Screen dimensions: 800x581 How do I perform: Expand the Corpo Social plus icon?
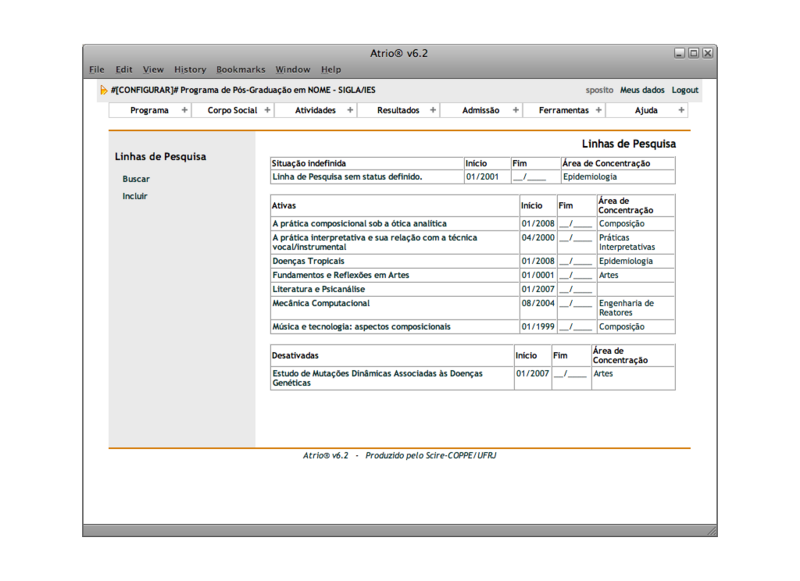pyautogui.click(x=267, y=111)
